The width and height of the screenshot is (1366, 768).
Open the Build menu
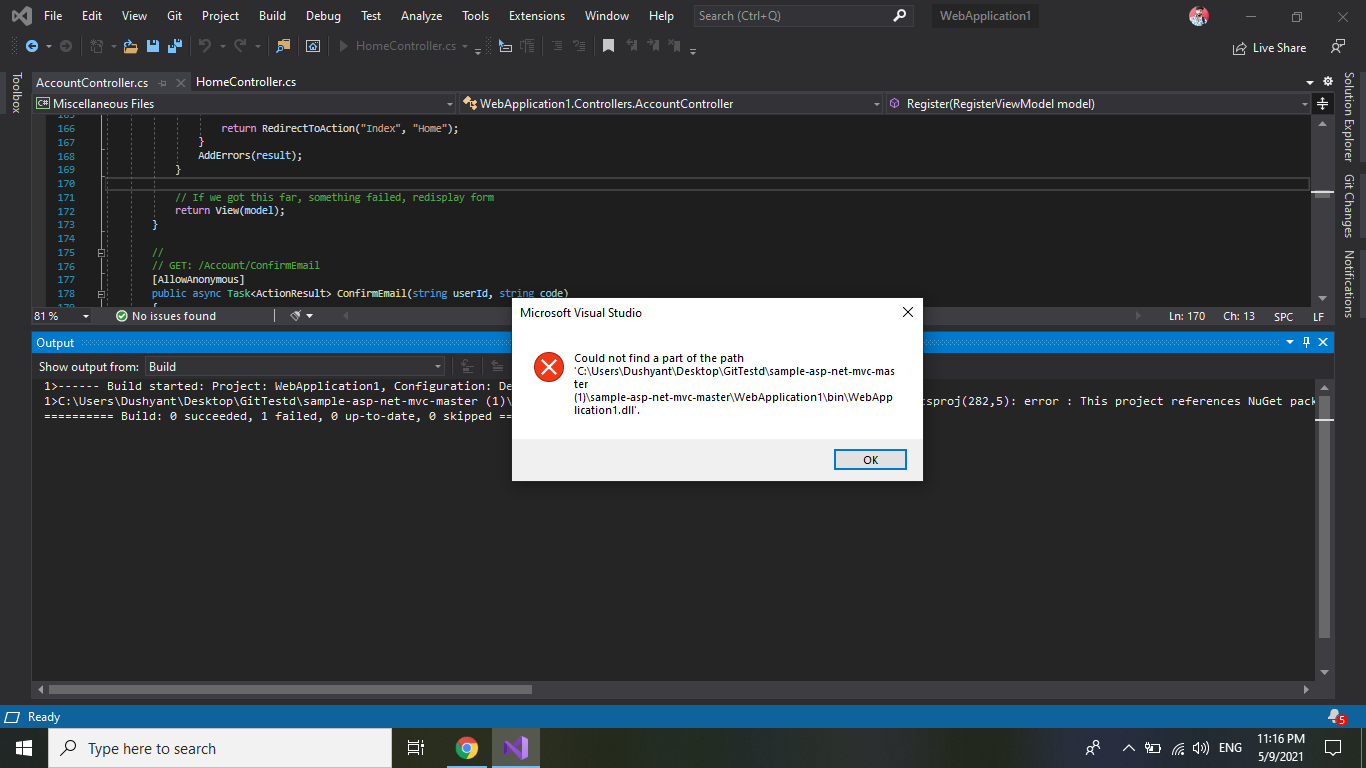tap(272, 16)
